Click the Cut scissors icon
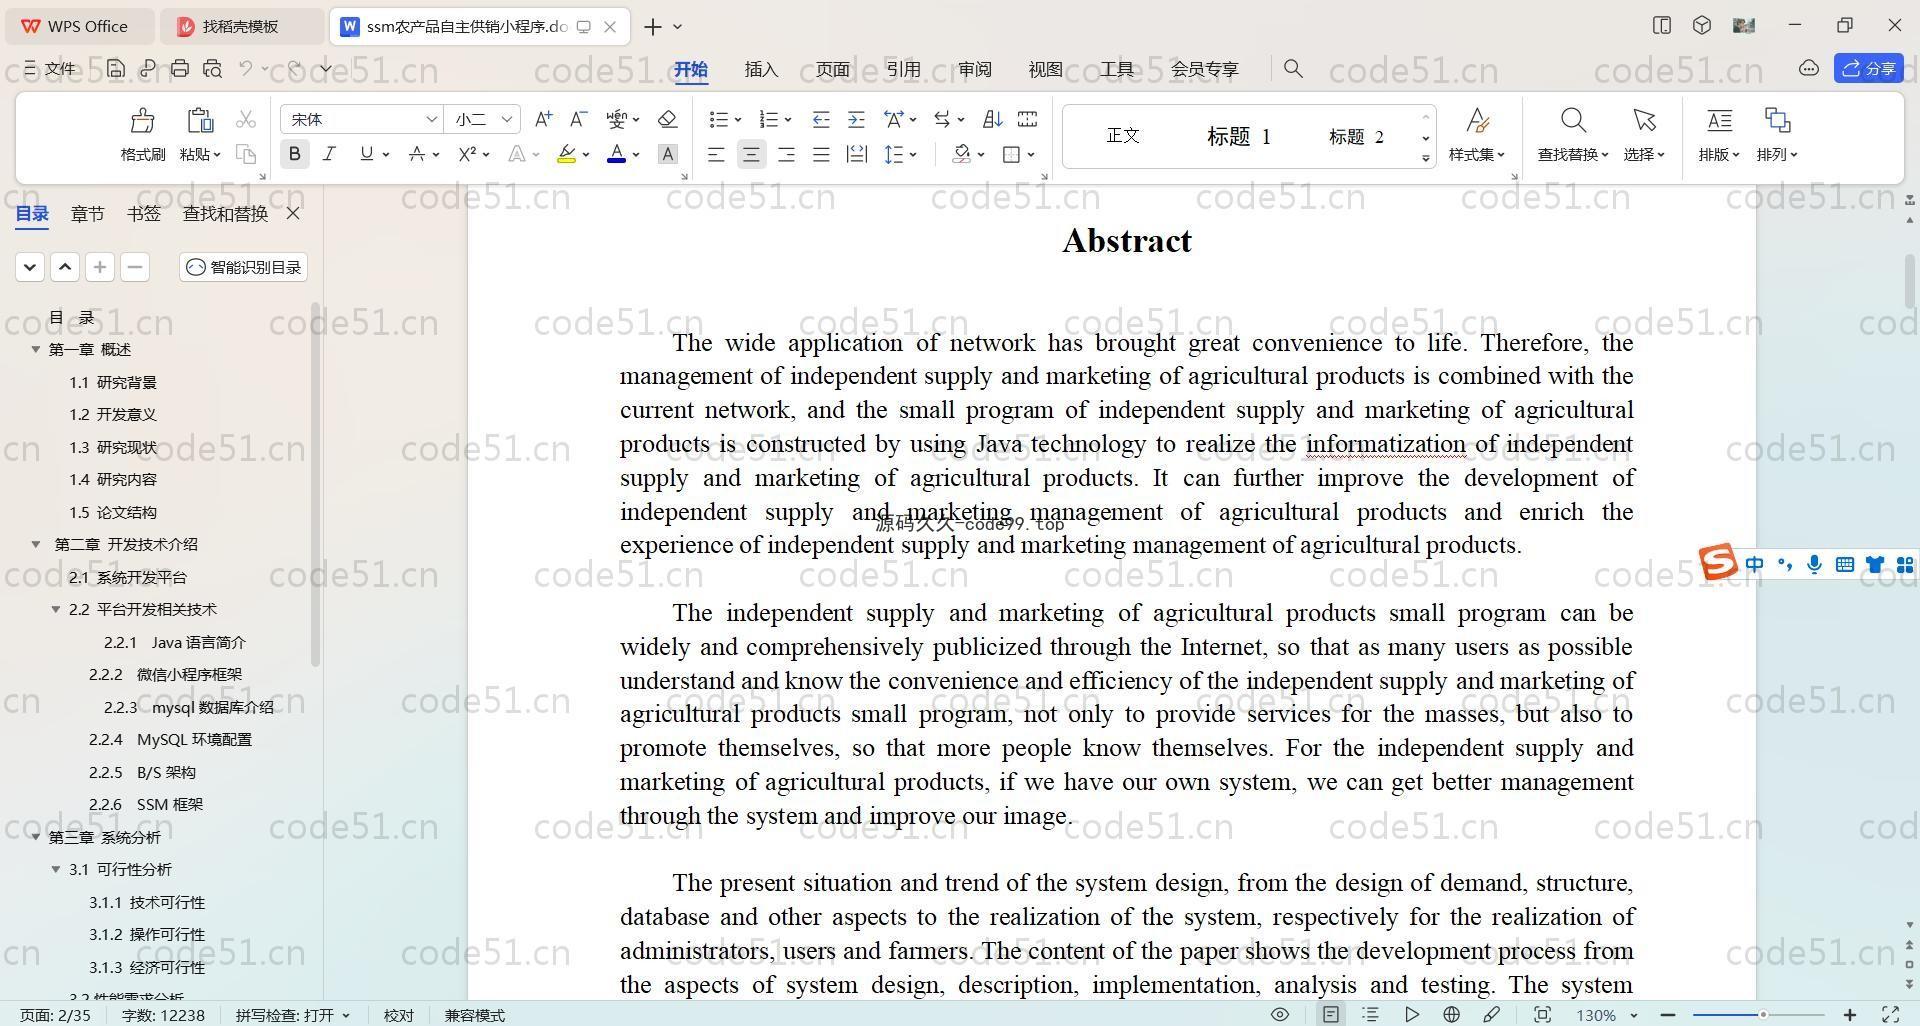 245,119
